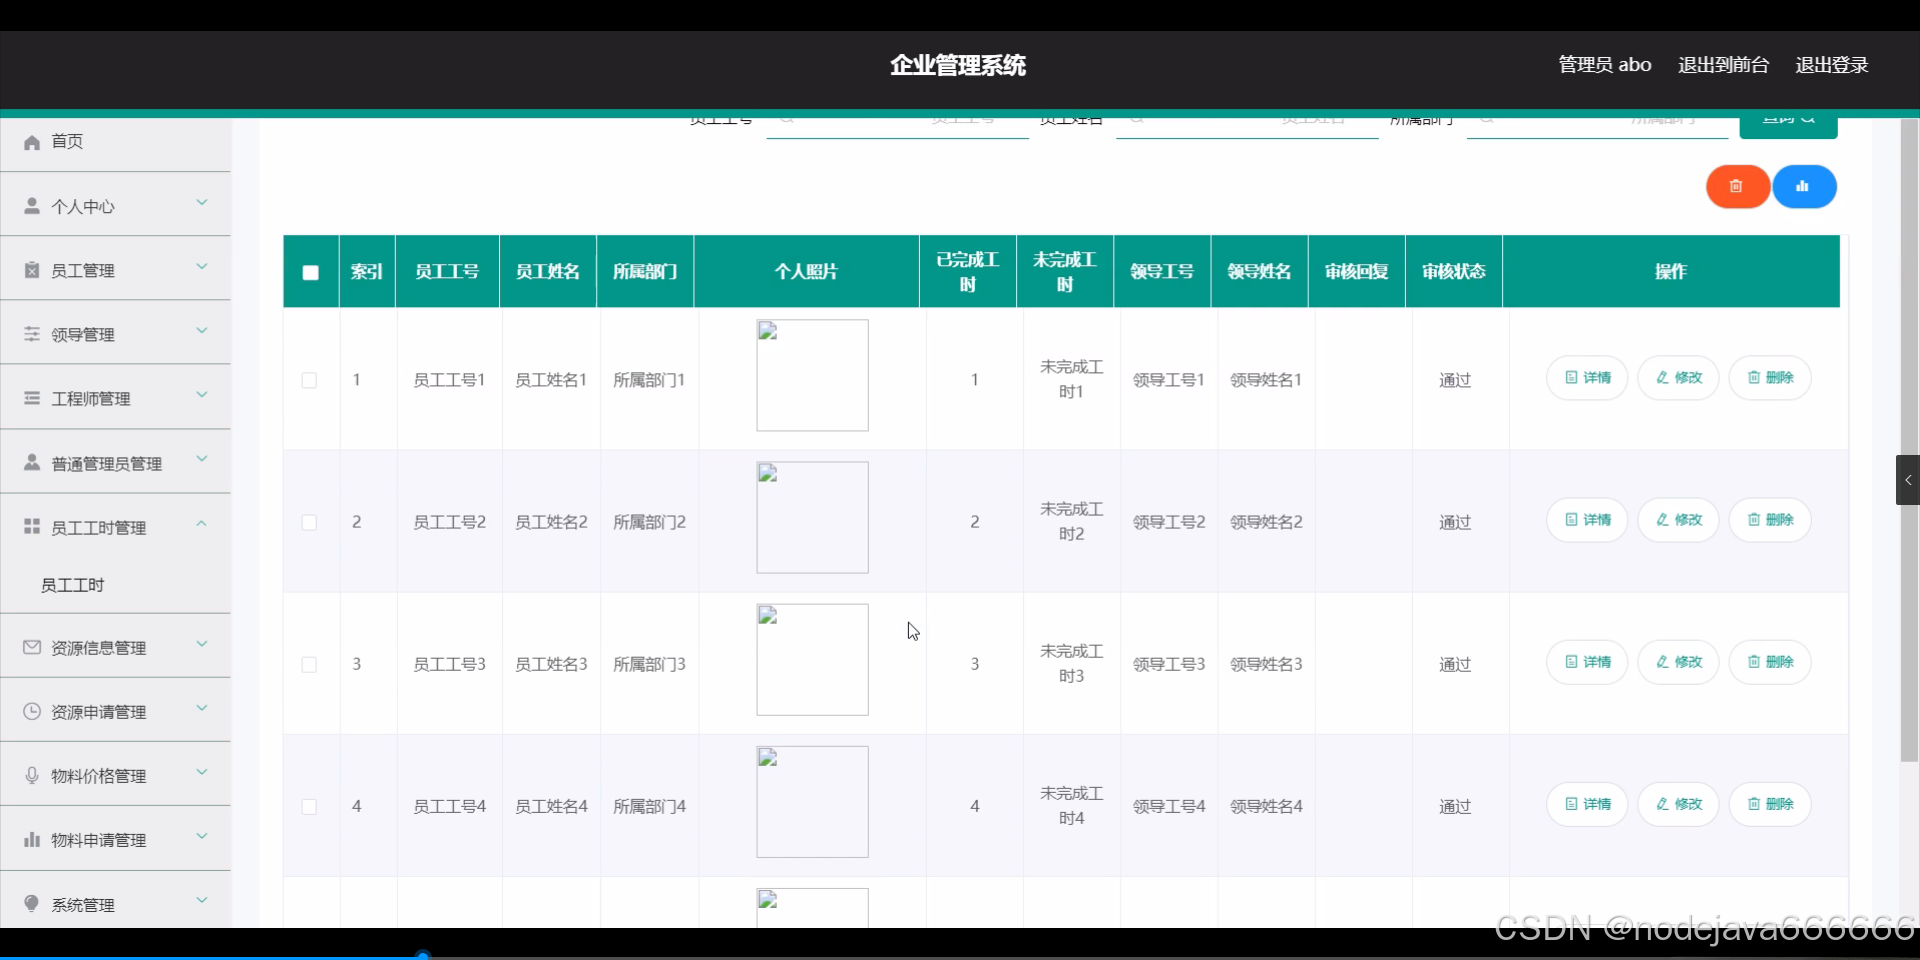Image resolution: width=1920 pixels, height=960 pixels.
Task: Click 退出到前台 link in header
Action: point(1723,65)
